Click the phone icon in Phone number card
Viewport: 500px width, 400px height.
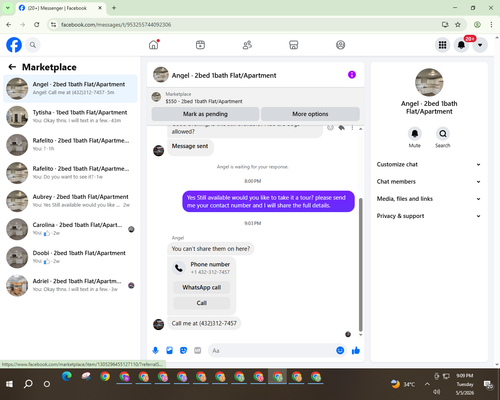pos(179,268)
